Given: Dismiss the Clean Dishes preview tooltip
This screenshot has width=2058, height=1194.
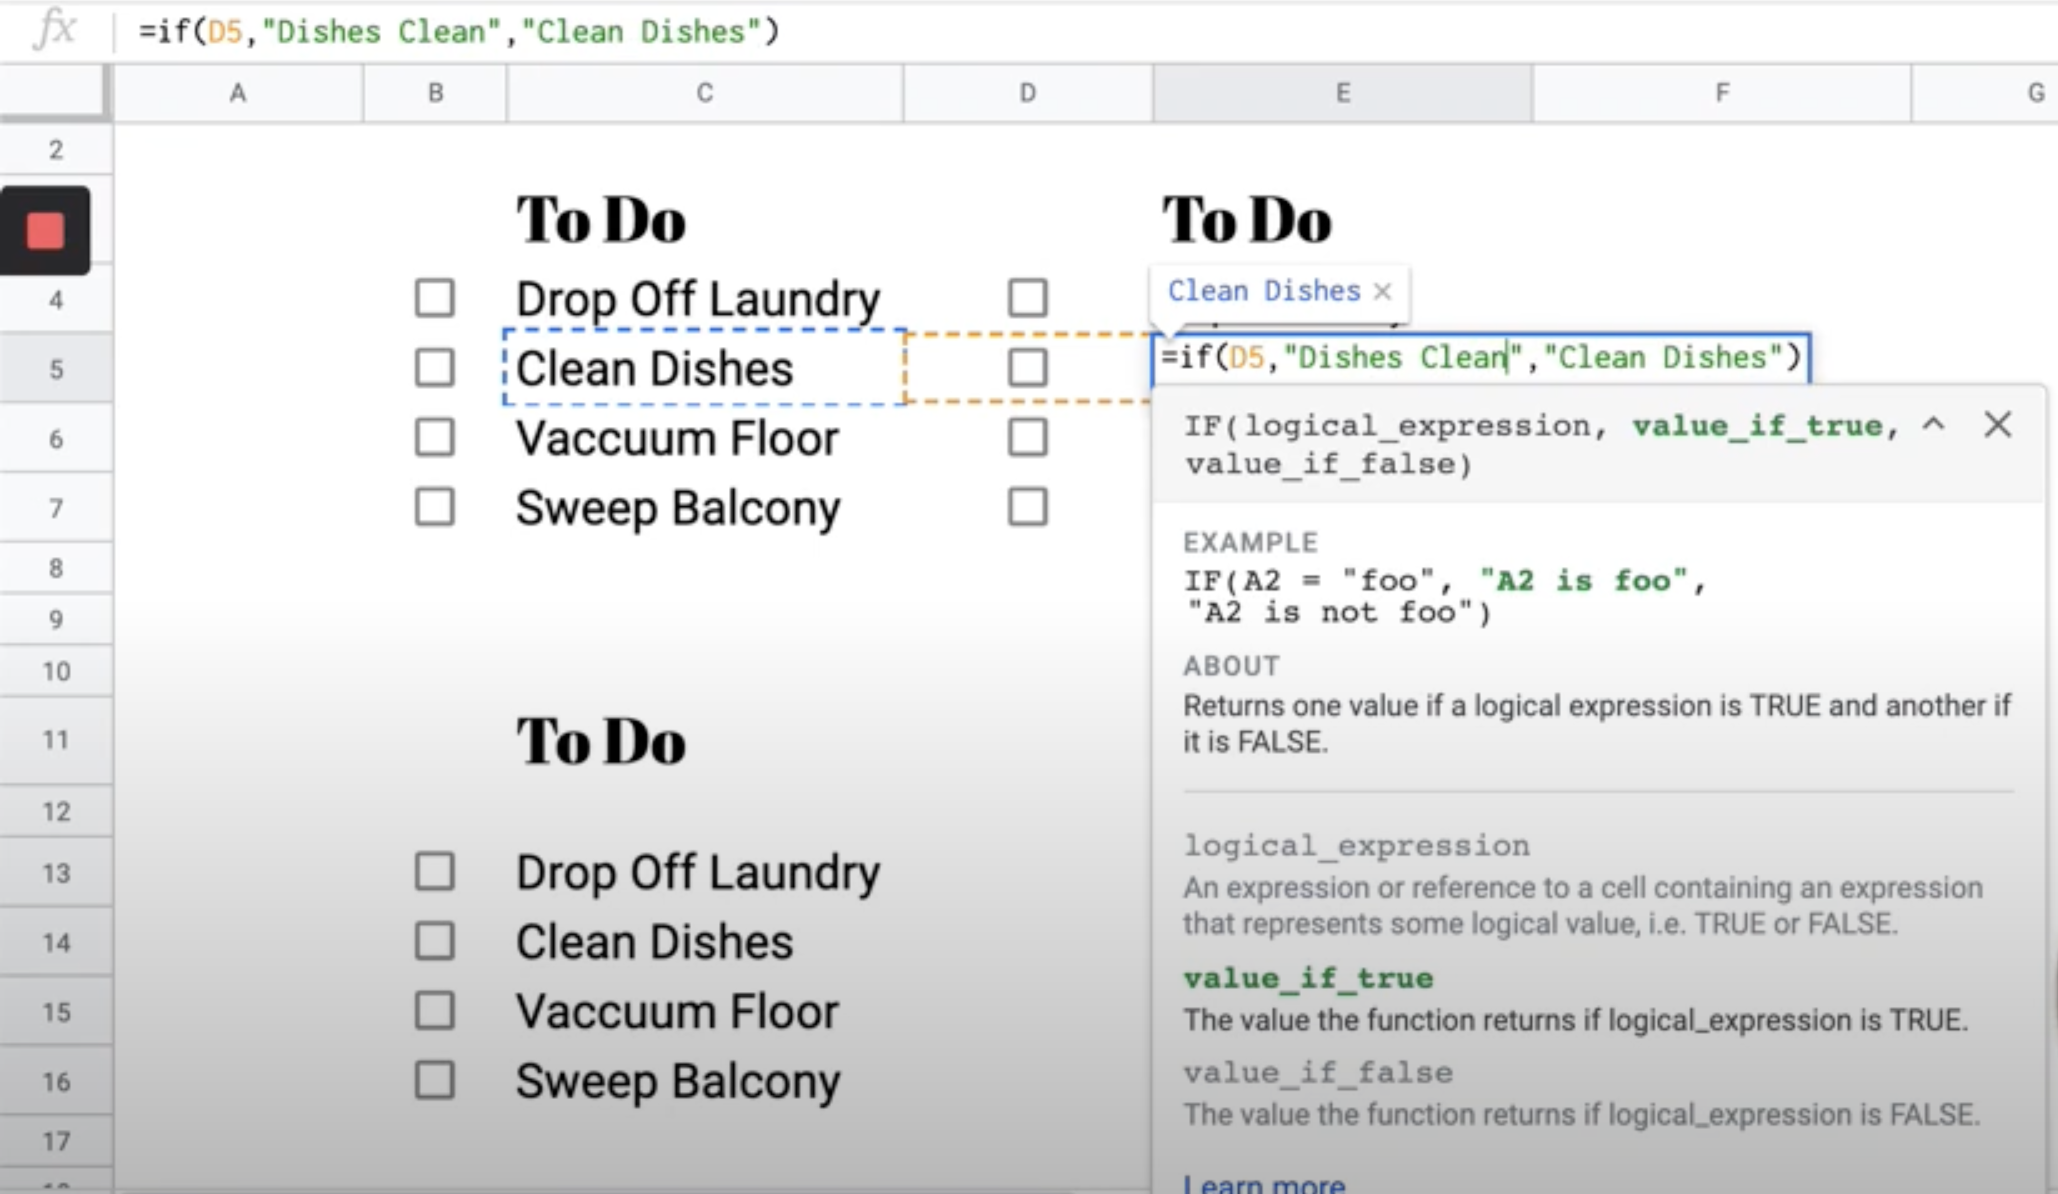Looking at the screenshot, I should point(1383,291).
